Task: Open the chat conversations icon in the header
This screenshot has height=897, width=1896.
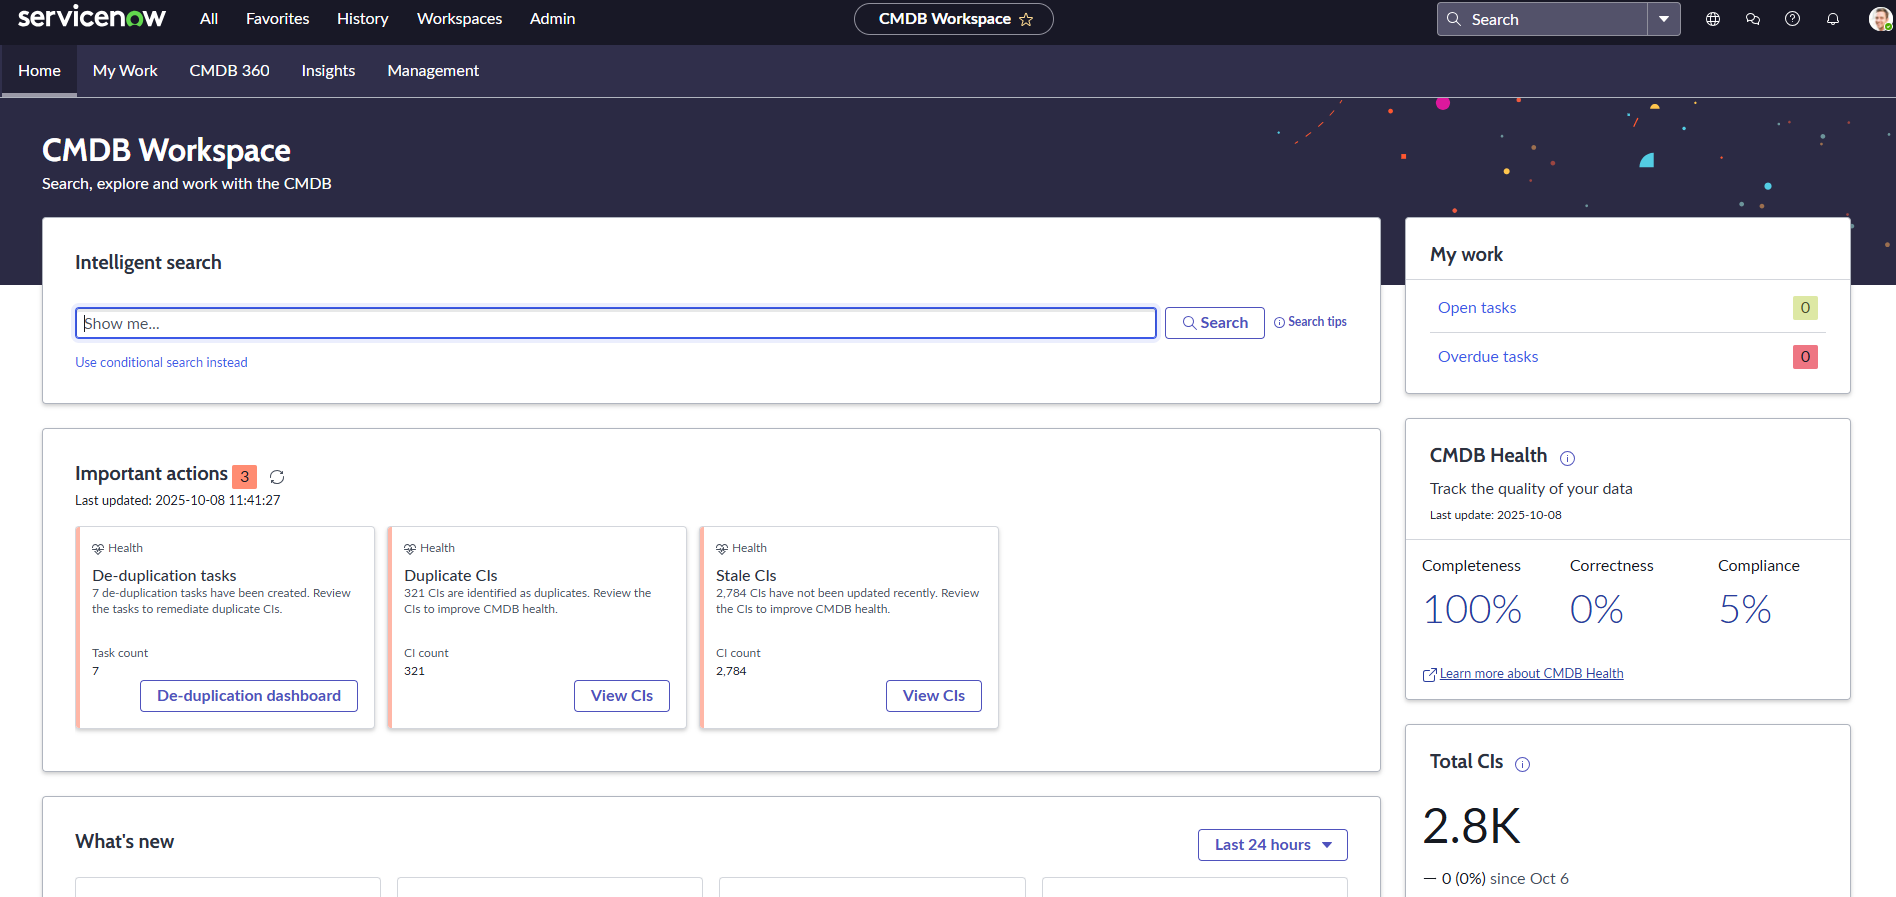Action: coord(1753,19)
